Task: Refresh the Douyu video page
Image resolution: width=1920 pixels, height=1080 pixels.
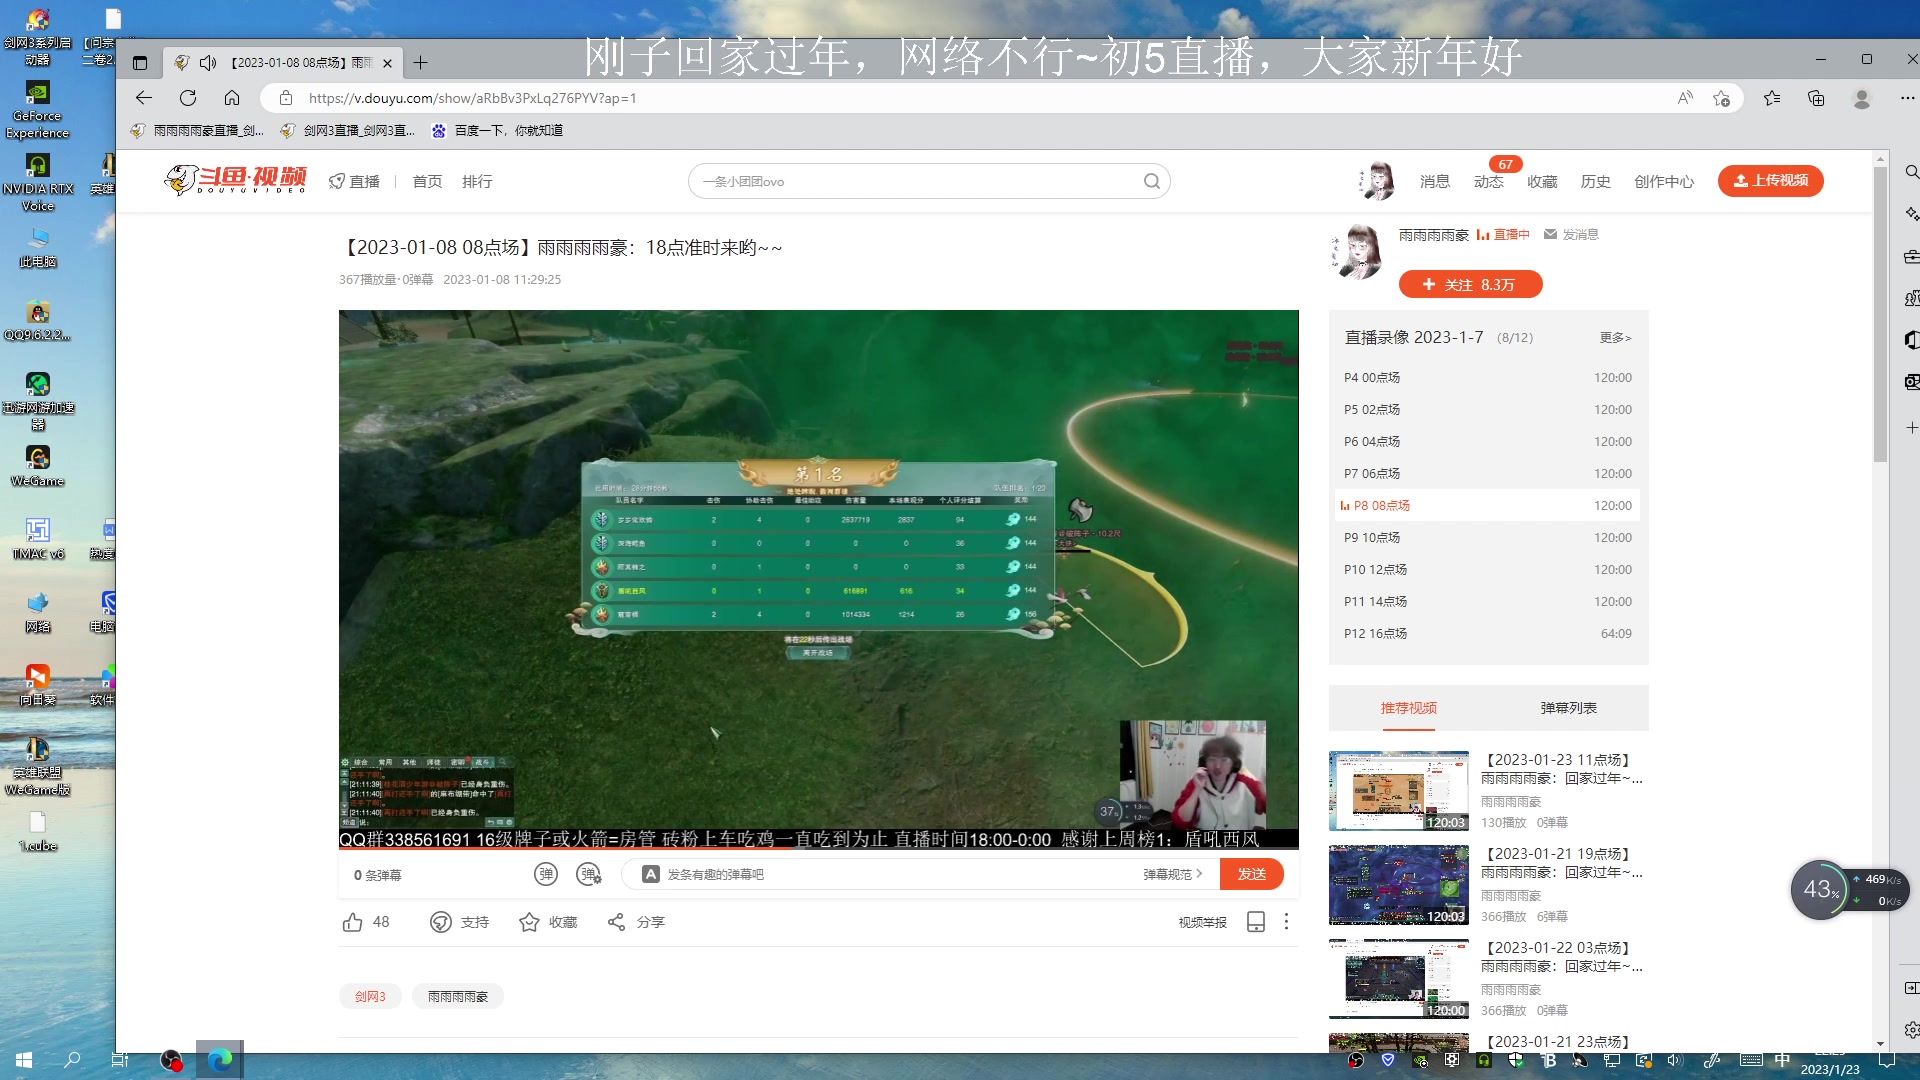Action: coord(188,98)
